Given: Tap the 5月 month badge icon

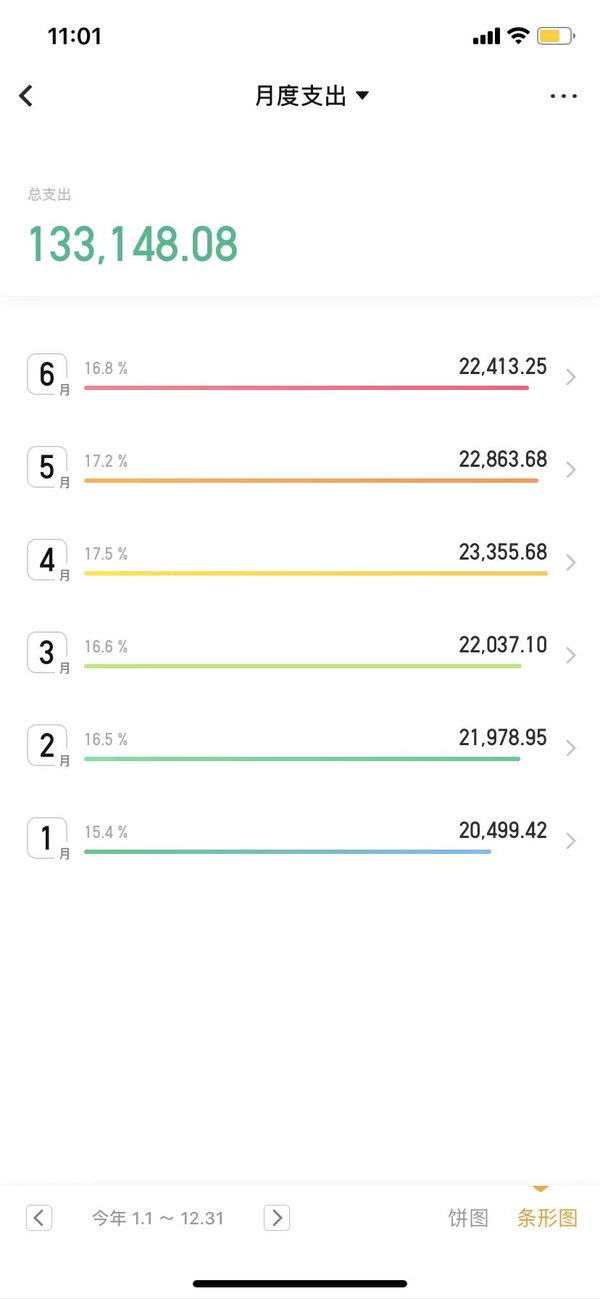Looking at the screenshot, I should coord(48,468).
